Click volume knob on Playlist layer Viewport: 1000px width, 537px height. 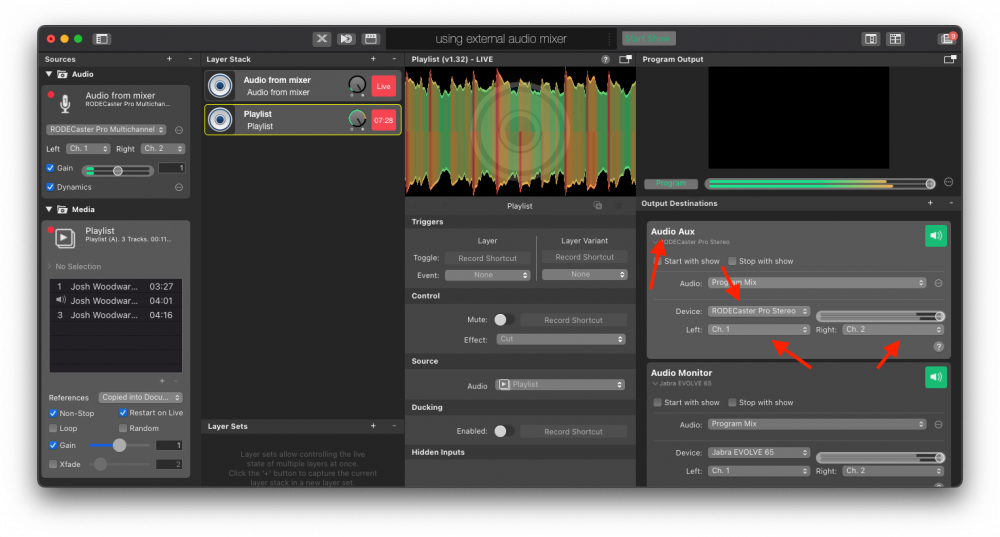[x=357, y=119]
